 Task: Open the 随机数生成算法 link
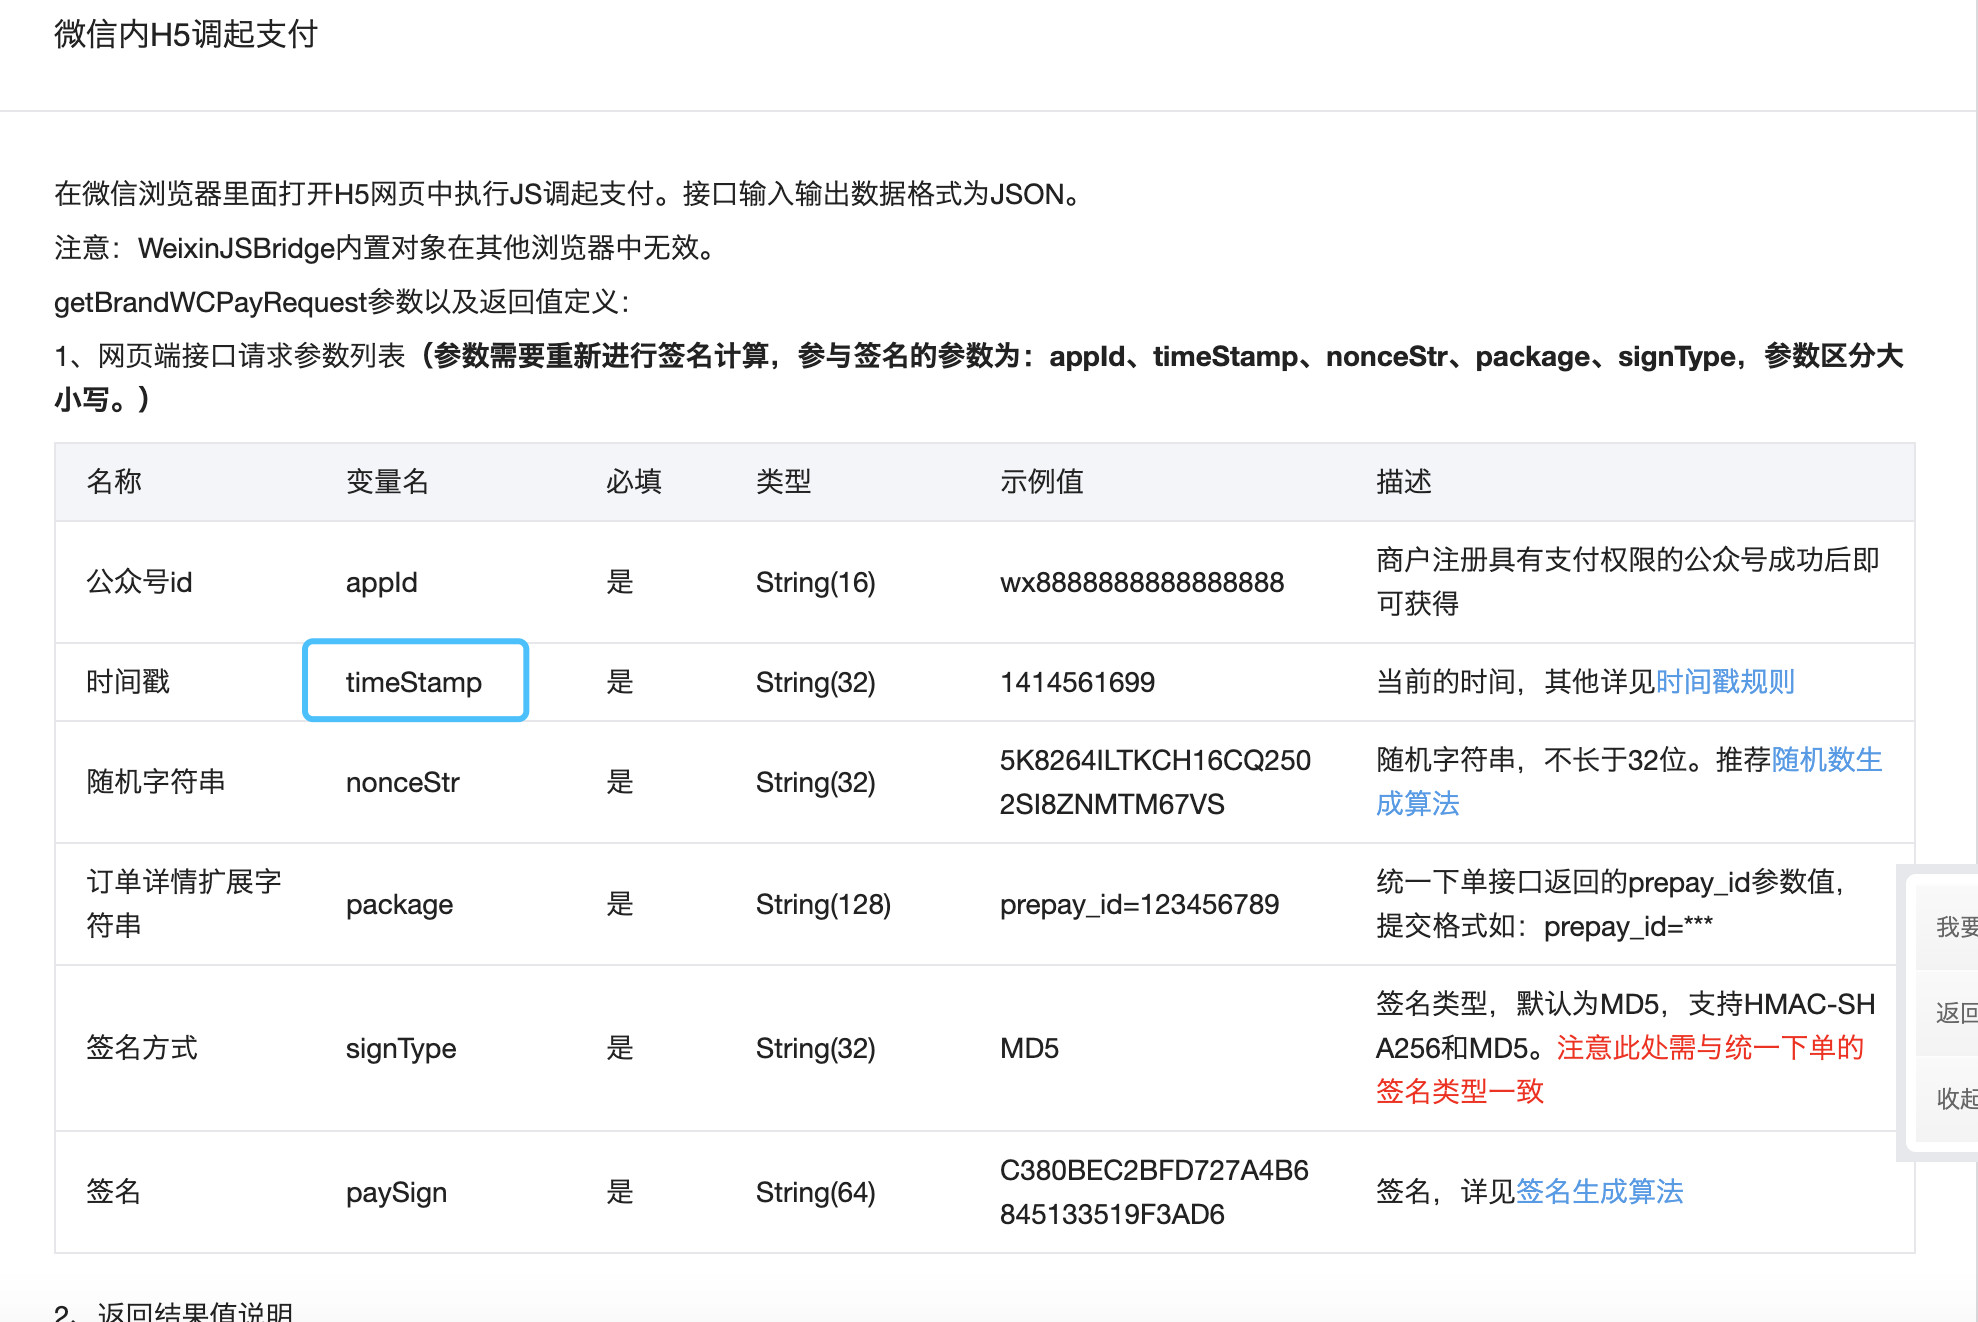(1826, 760)
